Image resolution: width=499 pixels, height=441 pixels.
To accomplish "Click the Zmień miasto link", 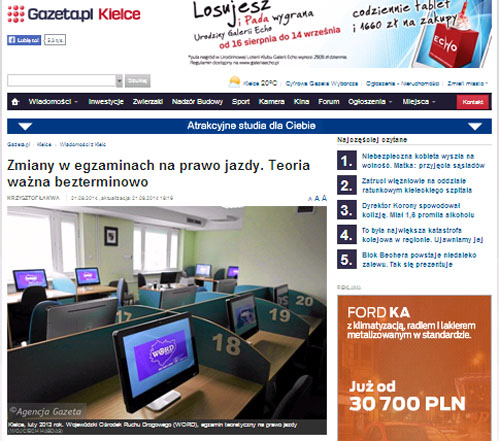I will pyautogui.click(x=467, y=83).
